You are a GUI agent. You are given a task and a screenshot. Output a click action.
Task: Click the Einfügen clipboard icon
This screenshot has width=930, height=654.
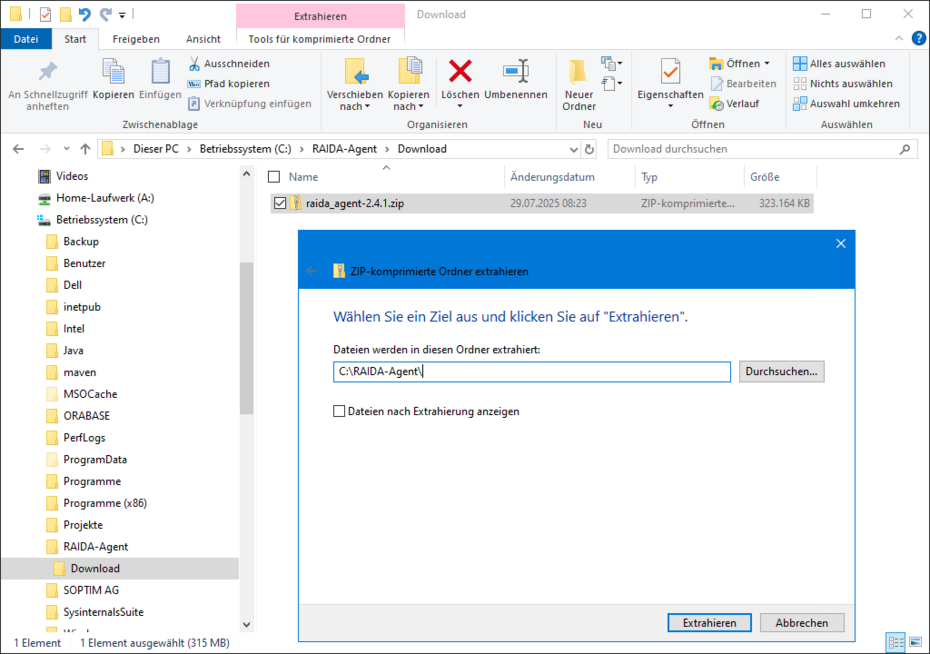[160, 72]
